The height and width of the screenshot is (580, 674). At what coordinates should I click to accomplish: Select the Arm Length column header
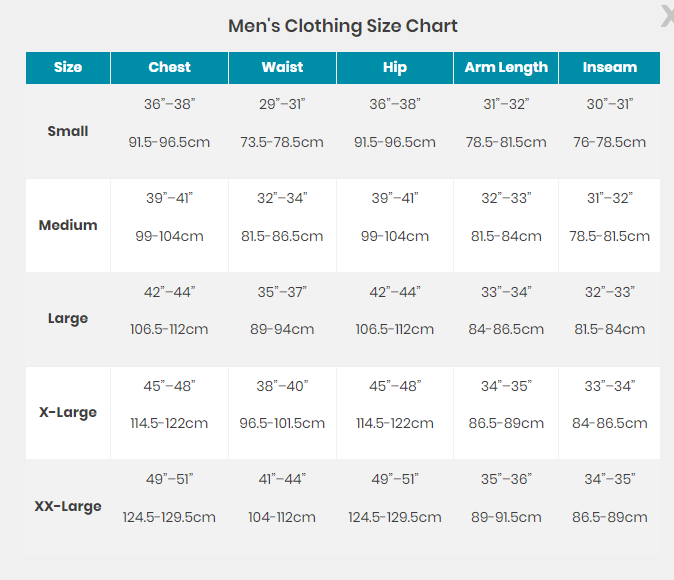(506, 67)
